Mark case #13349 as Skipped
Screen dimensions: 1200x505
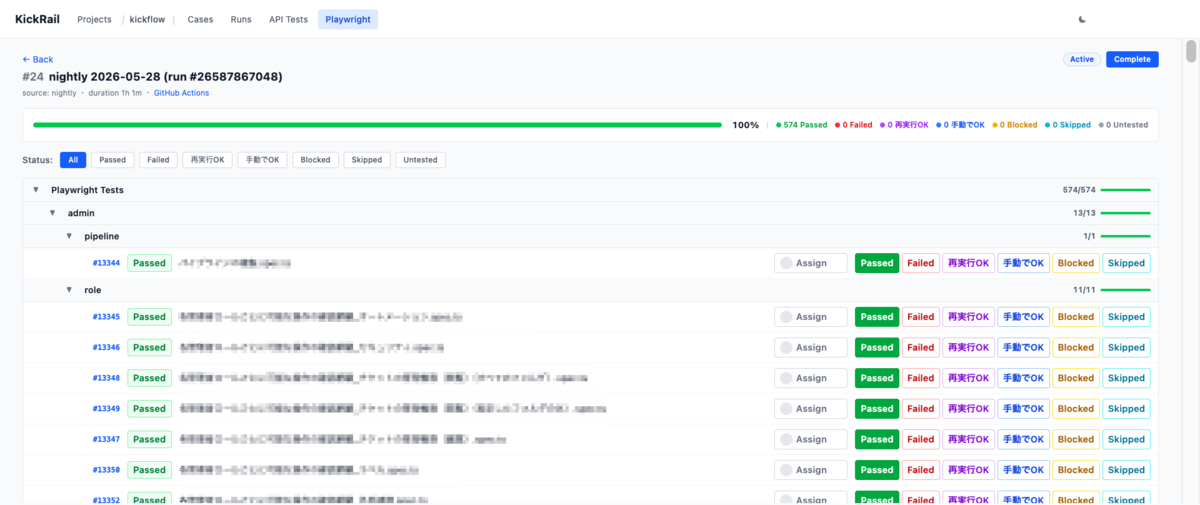tap(1126, 408)
